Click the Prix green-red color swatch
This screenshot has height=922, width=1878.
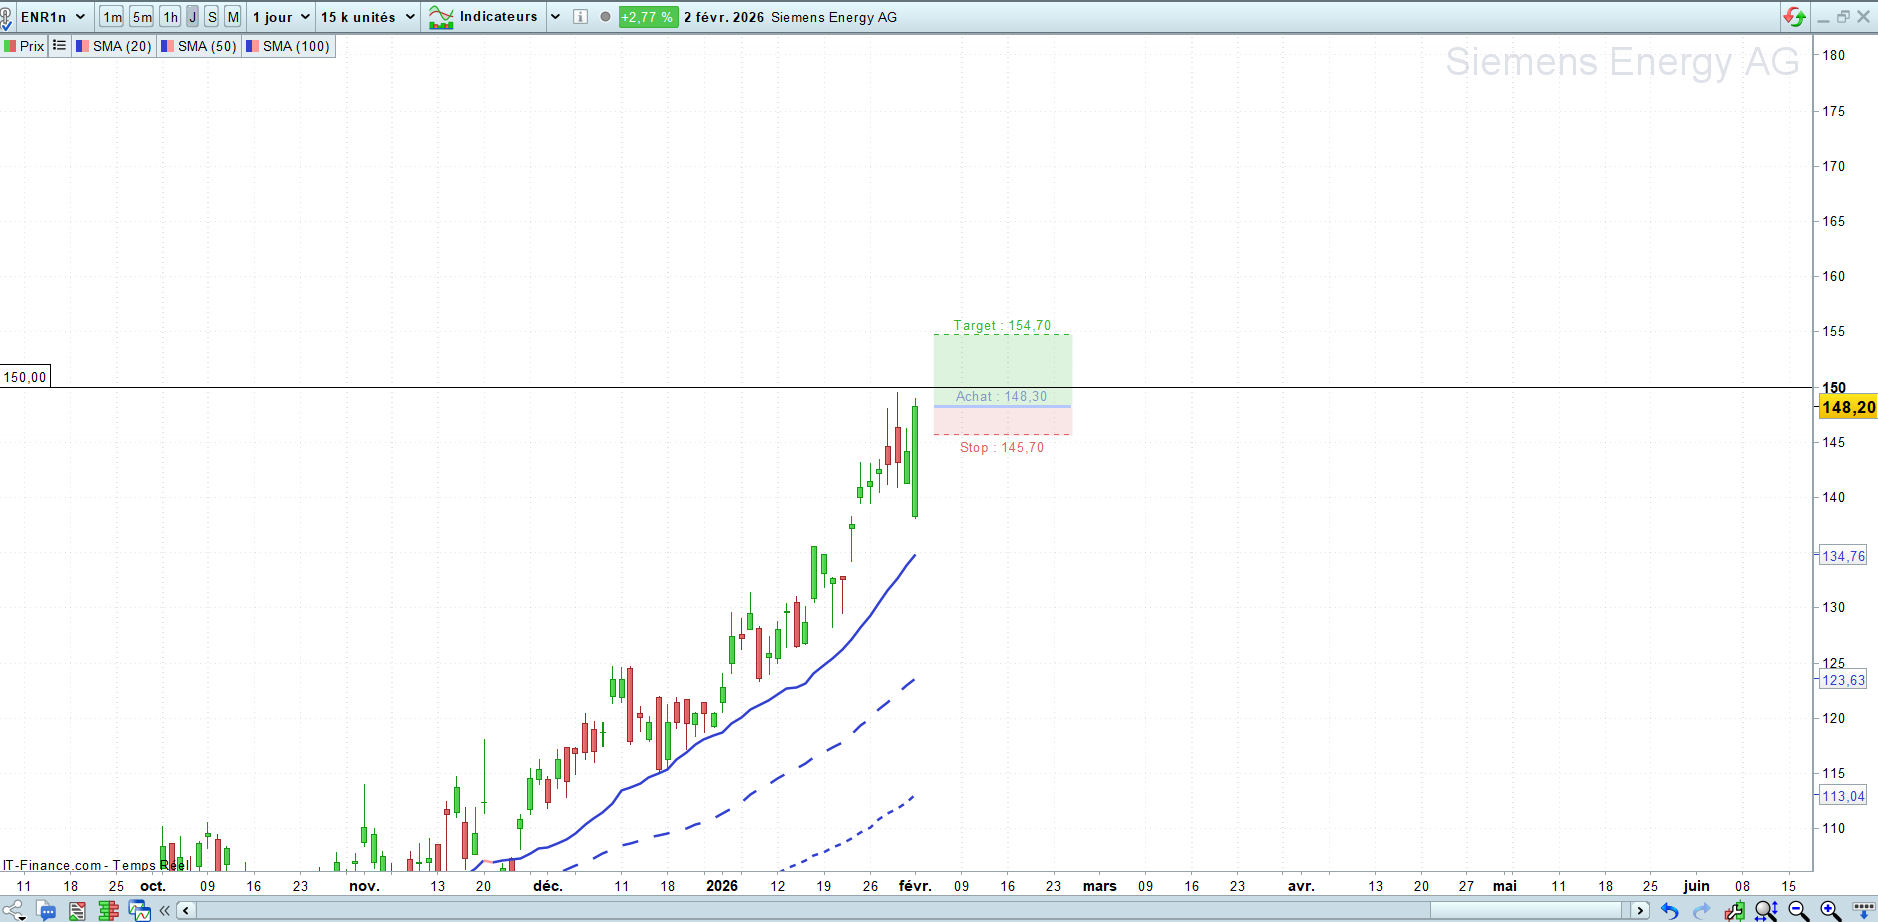click(10, 46)
